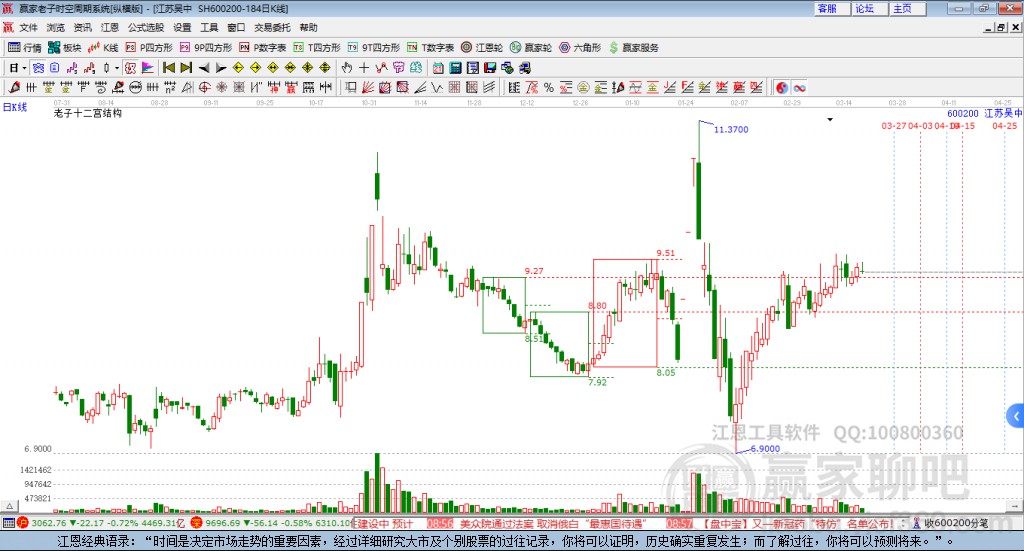The image size is (1024, 551).
Task: Toggle the yin-yang icon button
Action: (782, 87)
